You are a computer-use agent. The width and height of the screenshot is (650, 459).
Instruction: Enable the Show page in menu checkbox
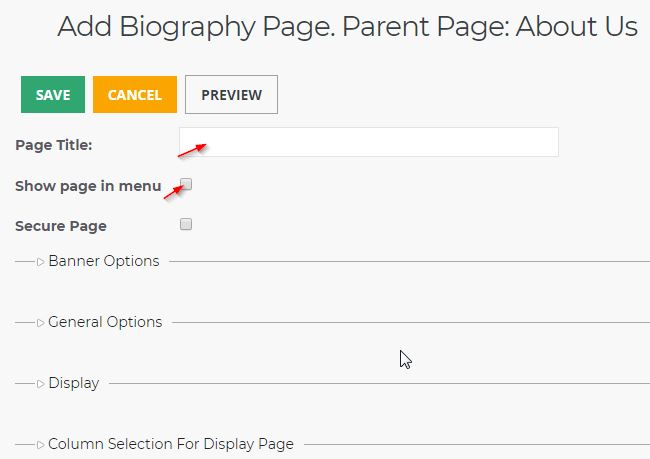click(x=186, y=184)
